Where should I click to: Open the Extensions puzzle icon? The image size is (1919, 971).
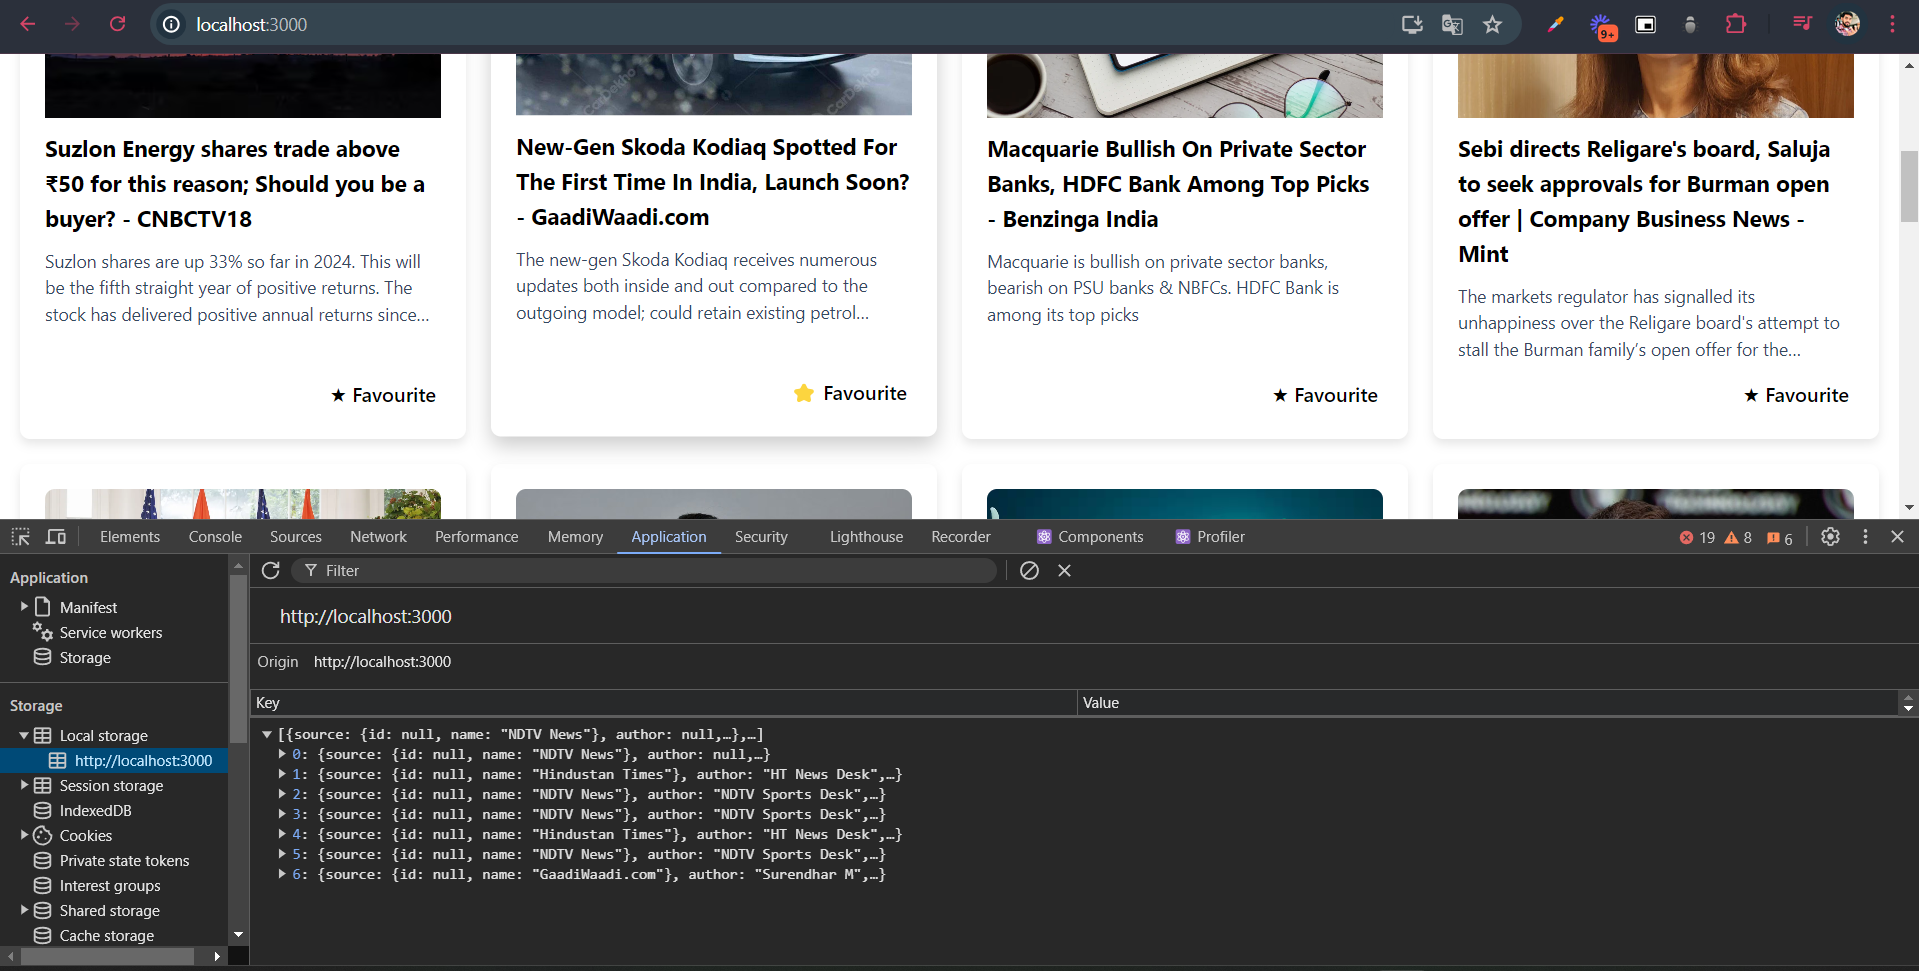(1736, 24)
